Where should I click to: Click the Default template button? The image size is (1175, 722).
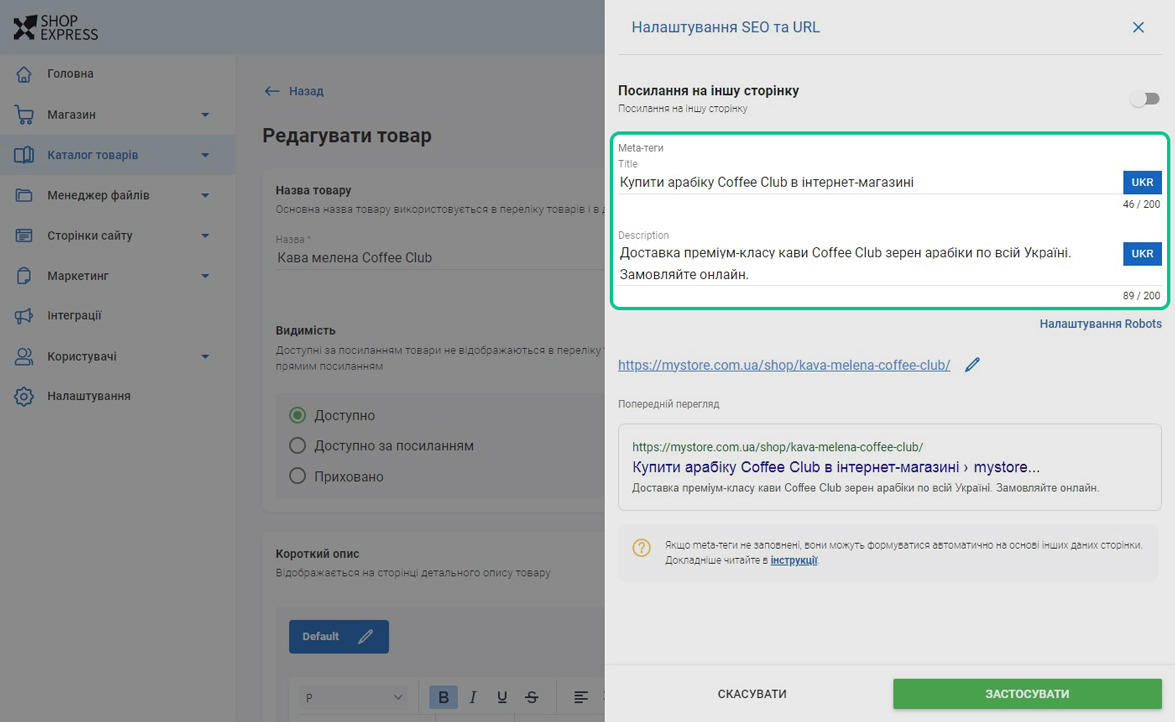tap(339, 637)
